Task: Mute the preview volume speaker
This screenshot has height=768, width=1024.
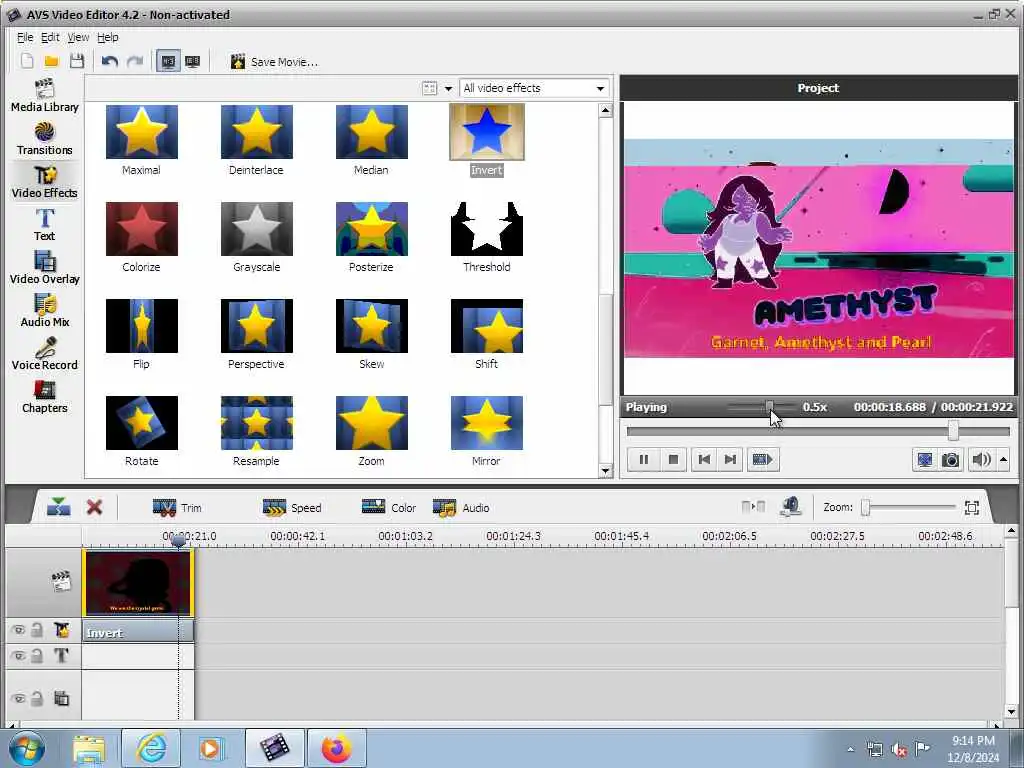Action: [x=981, y=460]
